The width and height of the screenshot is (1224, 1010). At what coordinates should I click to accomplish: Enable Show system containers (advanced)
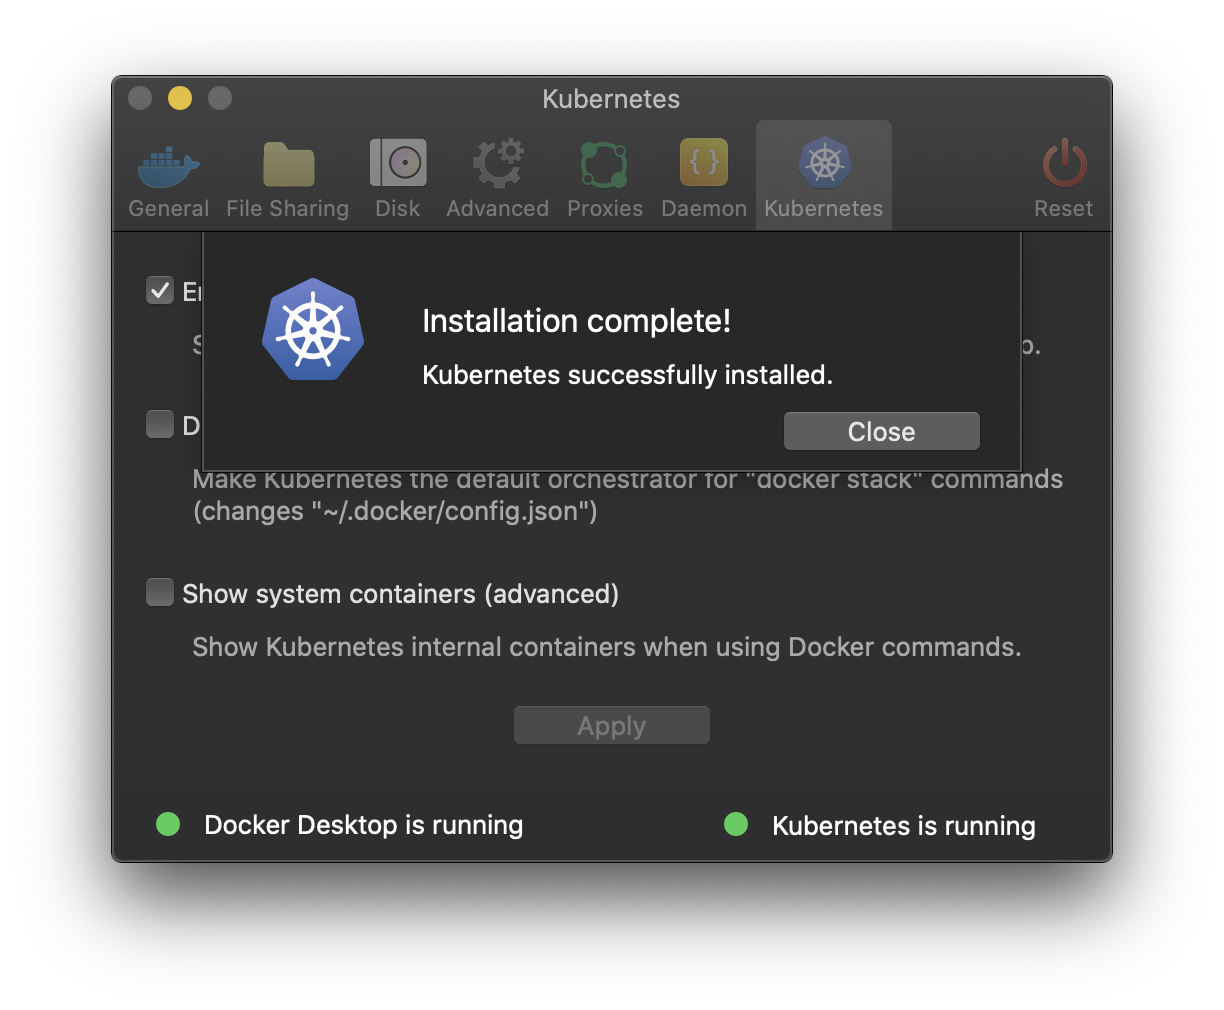[160, 592]
